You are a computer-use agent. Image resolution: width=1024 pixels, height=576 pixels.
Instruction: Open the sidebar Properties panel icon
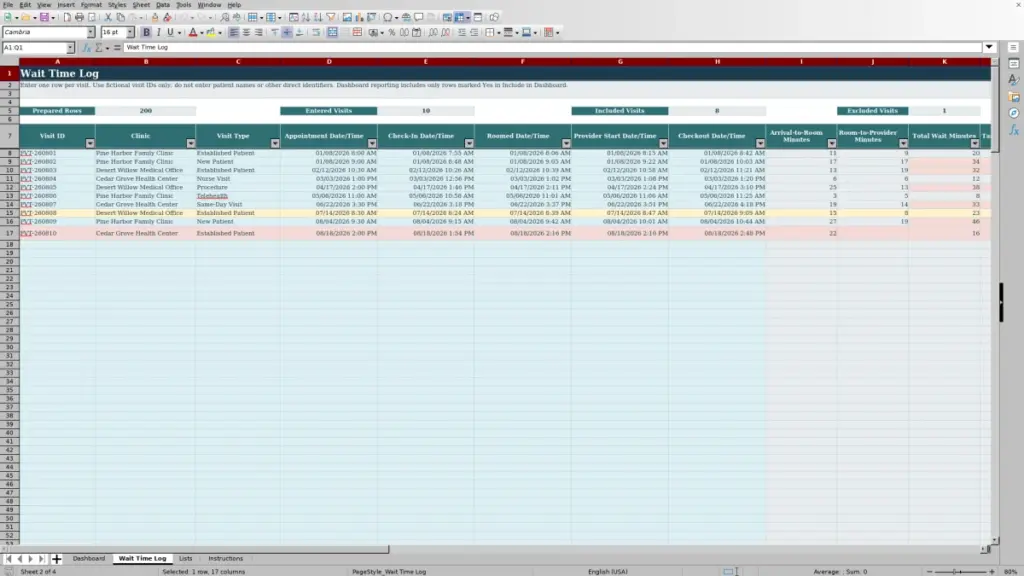click(1014, 63)
